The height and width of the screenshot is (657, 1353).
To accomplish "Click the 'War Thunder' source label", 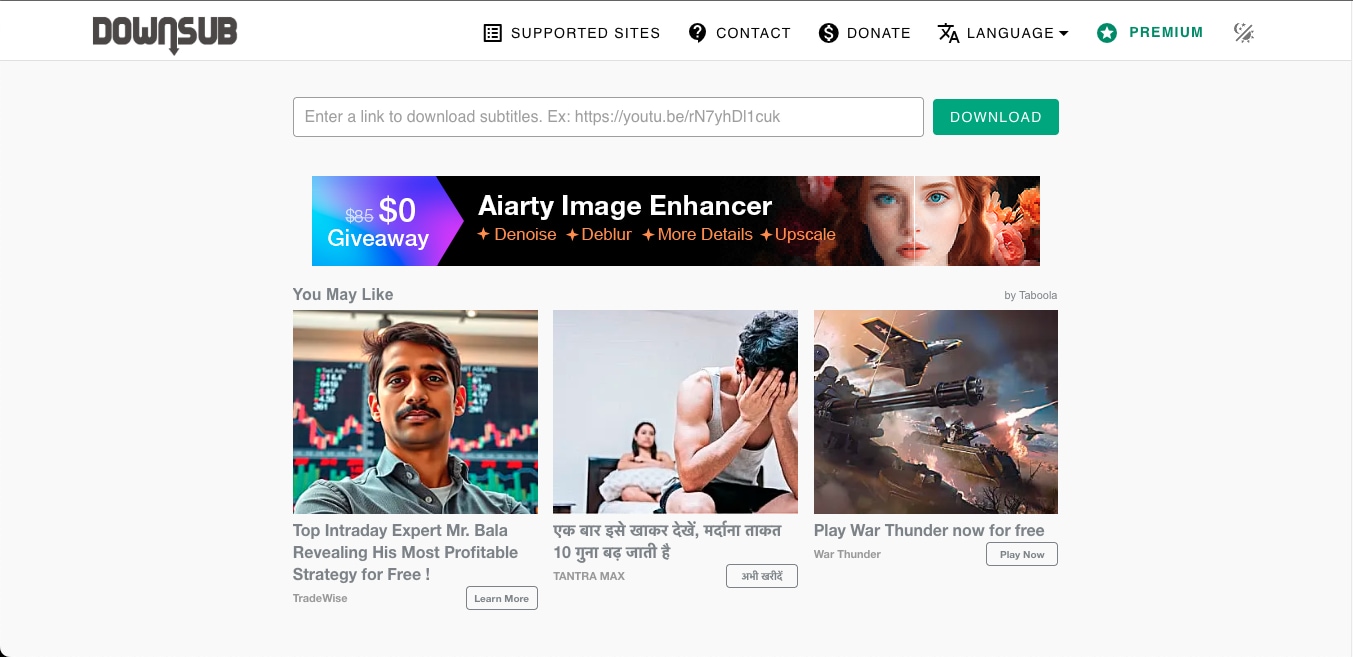I will coord(847,554).
